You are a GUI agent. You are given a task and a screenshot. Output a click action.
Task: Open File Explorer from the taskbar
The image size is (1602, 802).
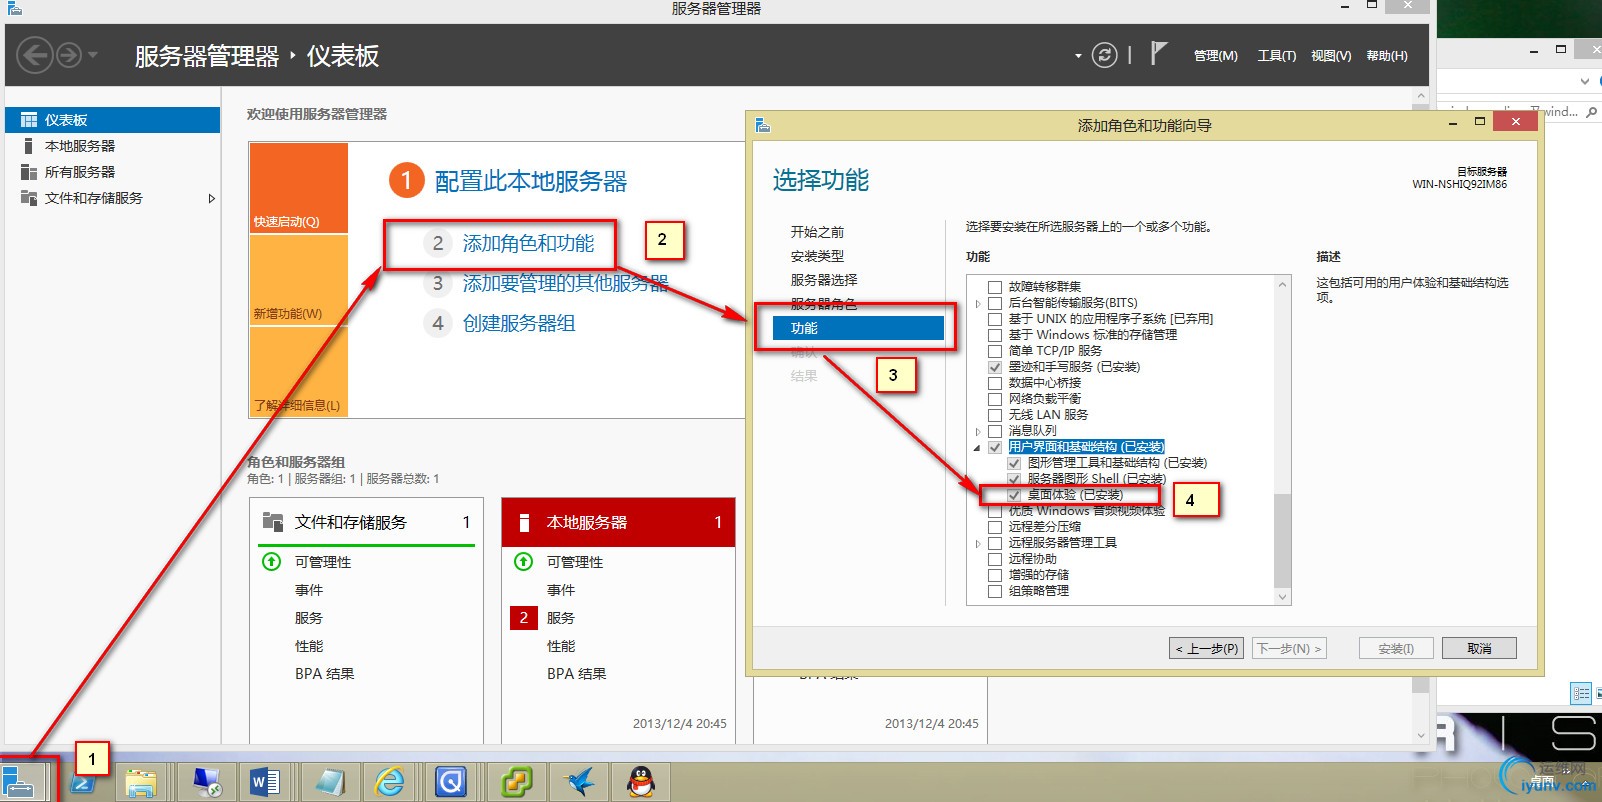tap(141, 782)
